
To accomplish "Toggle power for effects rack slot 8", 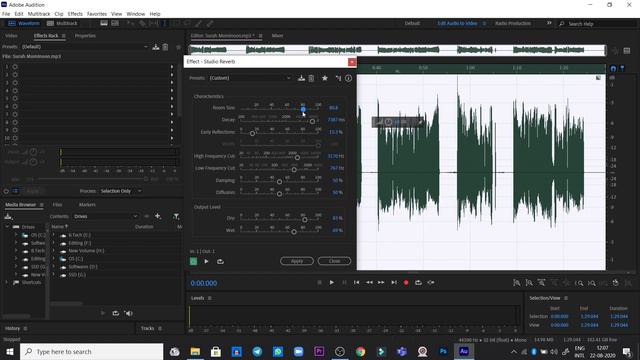I will (x=15, y=122).
